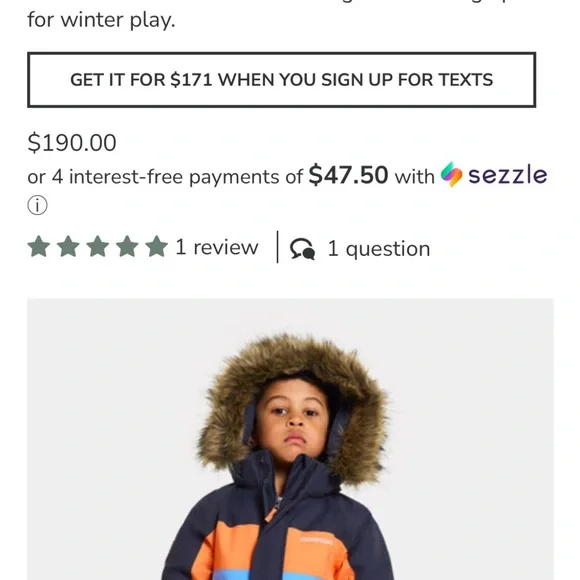Select the first rating star
Screen dimensions: 580x580
click(39, 246)
